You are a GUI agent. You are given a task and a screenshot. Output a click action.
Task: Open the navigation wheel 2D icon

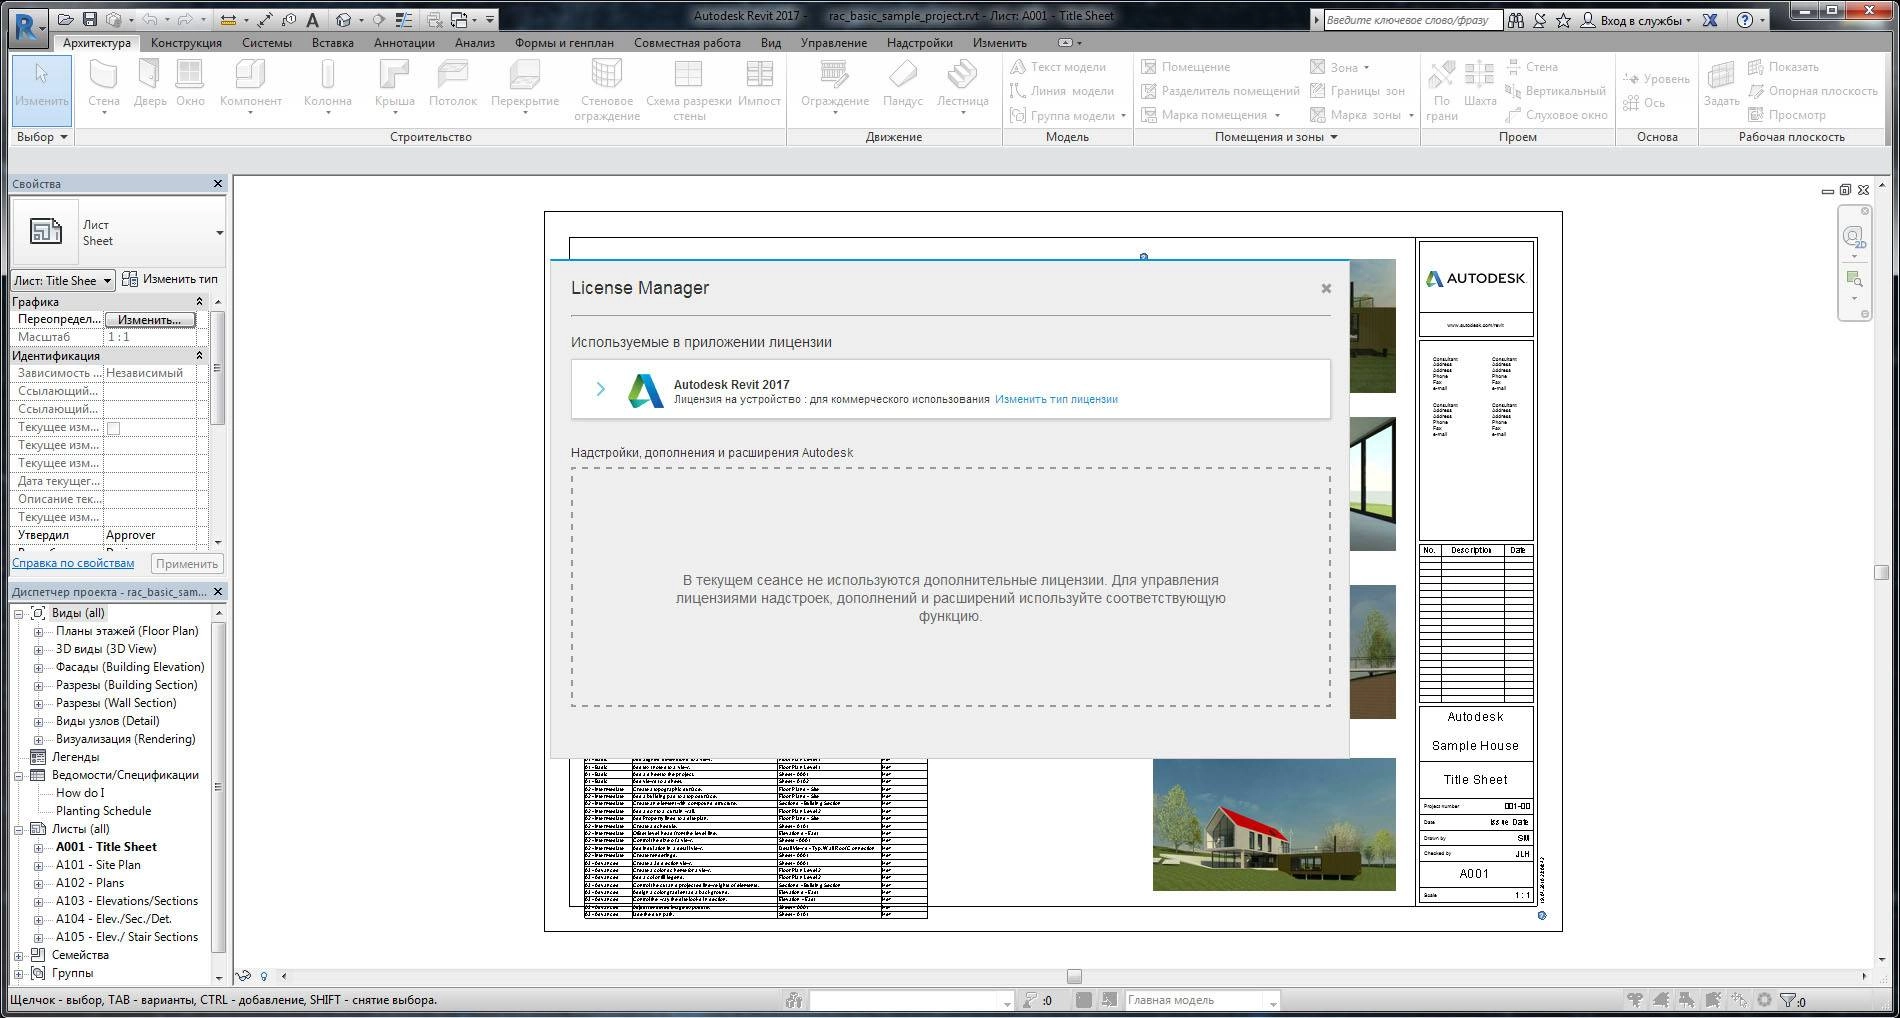coord(1854,238)
